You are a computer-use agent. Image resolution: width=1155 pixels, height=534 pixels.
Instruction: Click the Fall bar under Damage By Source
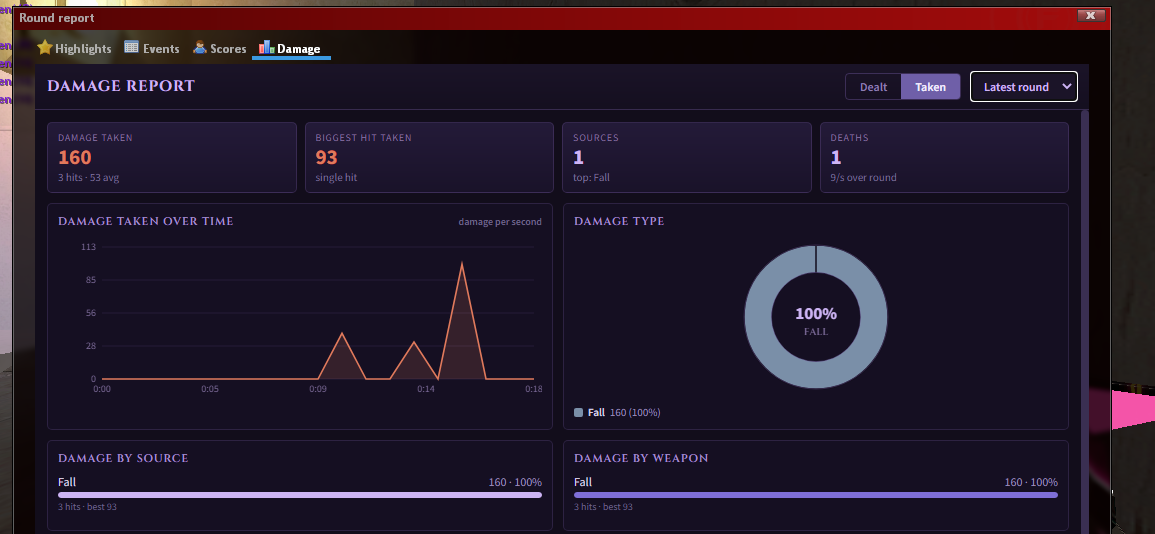[300, 495]
